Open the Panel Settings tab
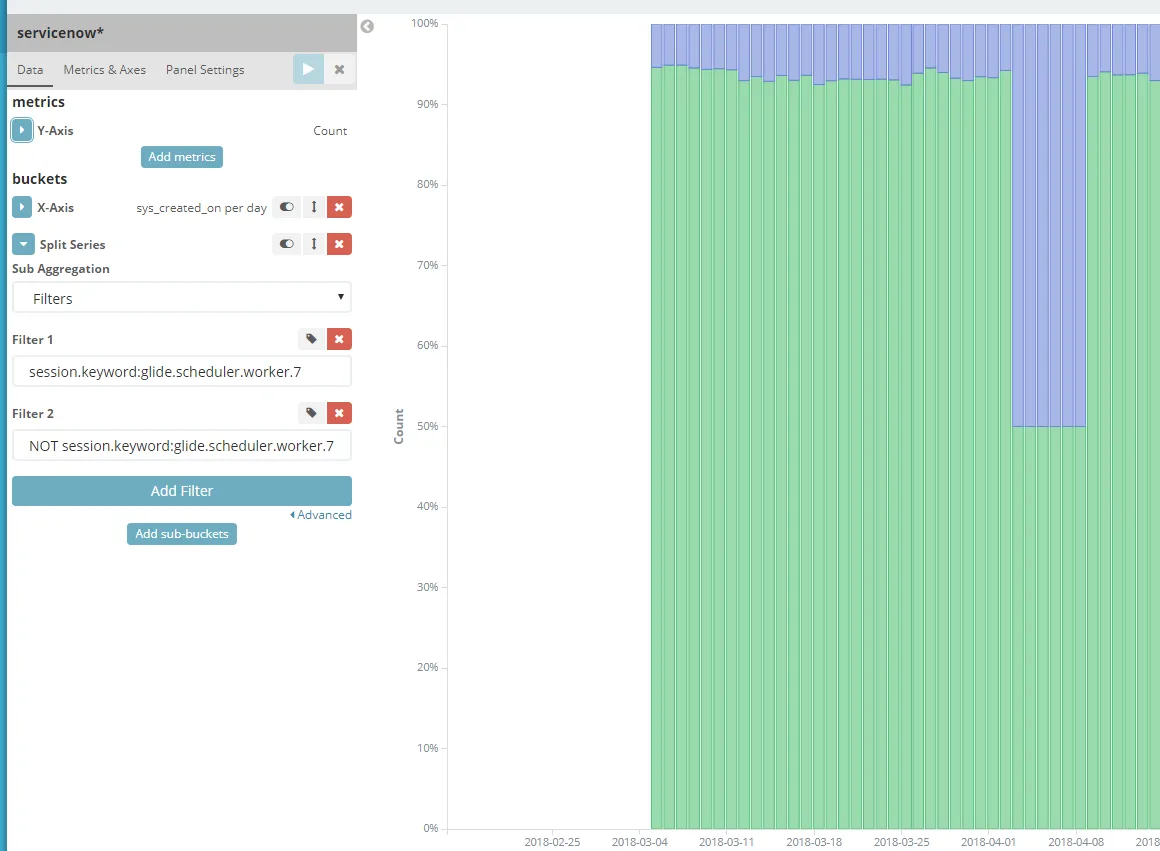This screenshot has width=1160, height=851. point(205,70)
